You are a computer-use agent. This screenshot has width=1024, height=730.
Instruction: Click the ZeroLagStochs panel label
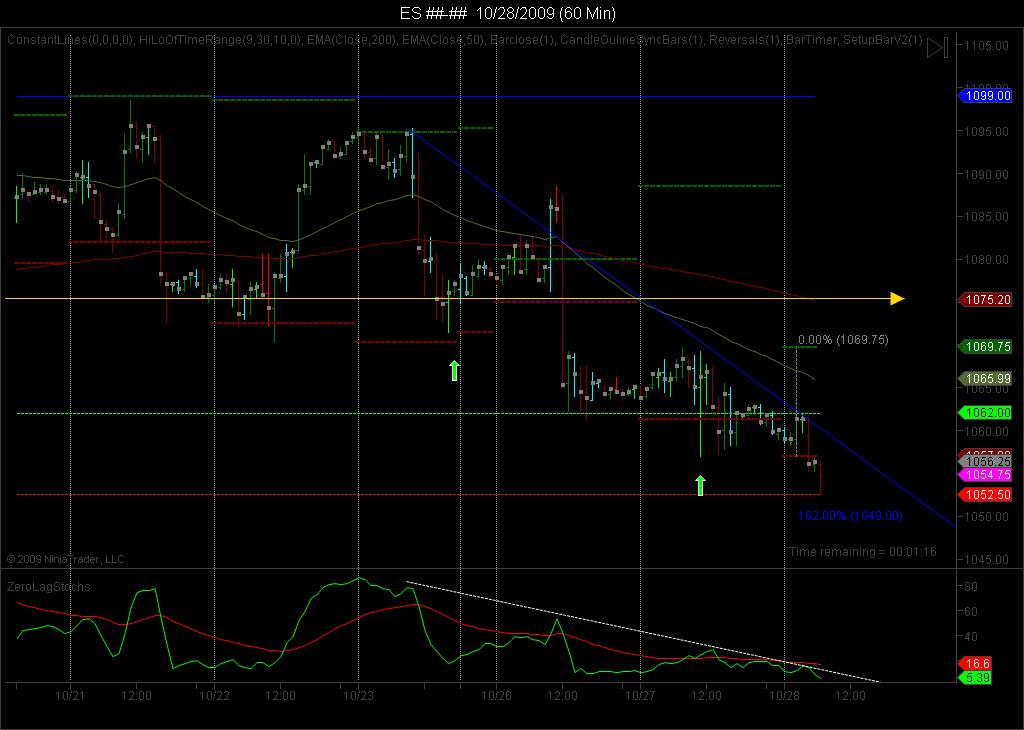(48, 587)
